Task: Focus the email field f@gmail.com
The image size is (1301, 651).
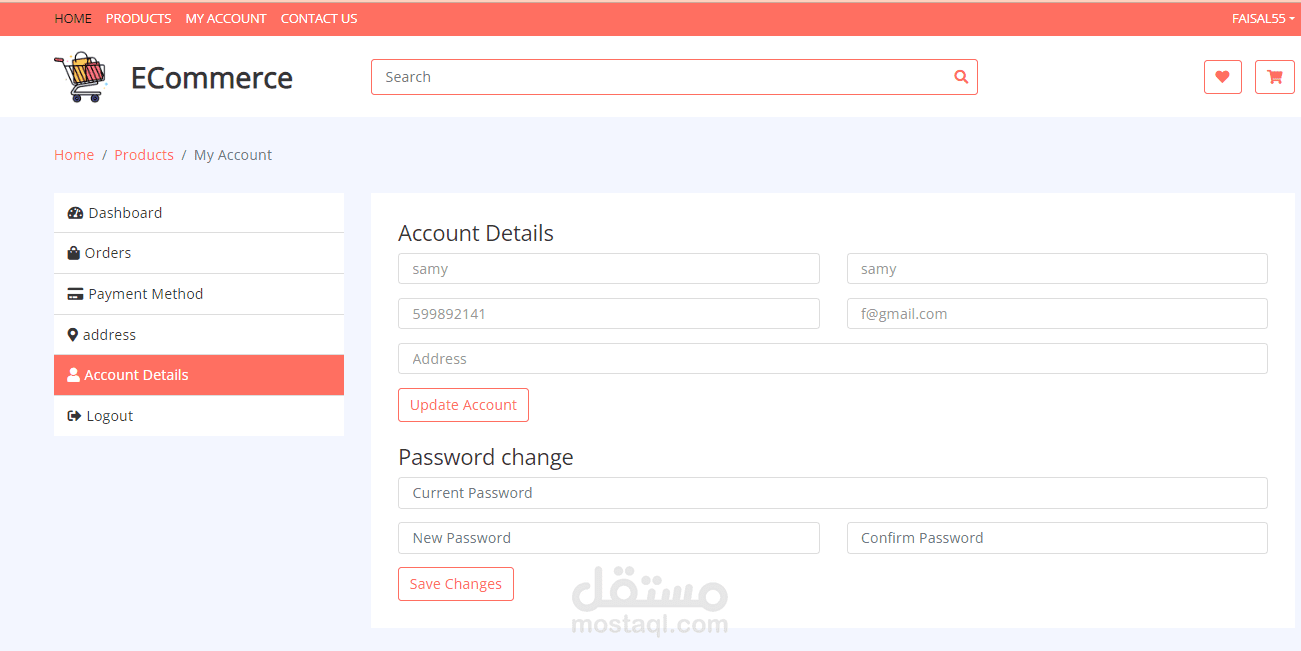Action: click(1057, 314)
